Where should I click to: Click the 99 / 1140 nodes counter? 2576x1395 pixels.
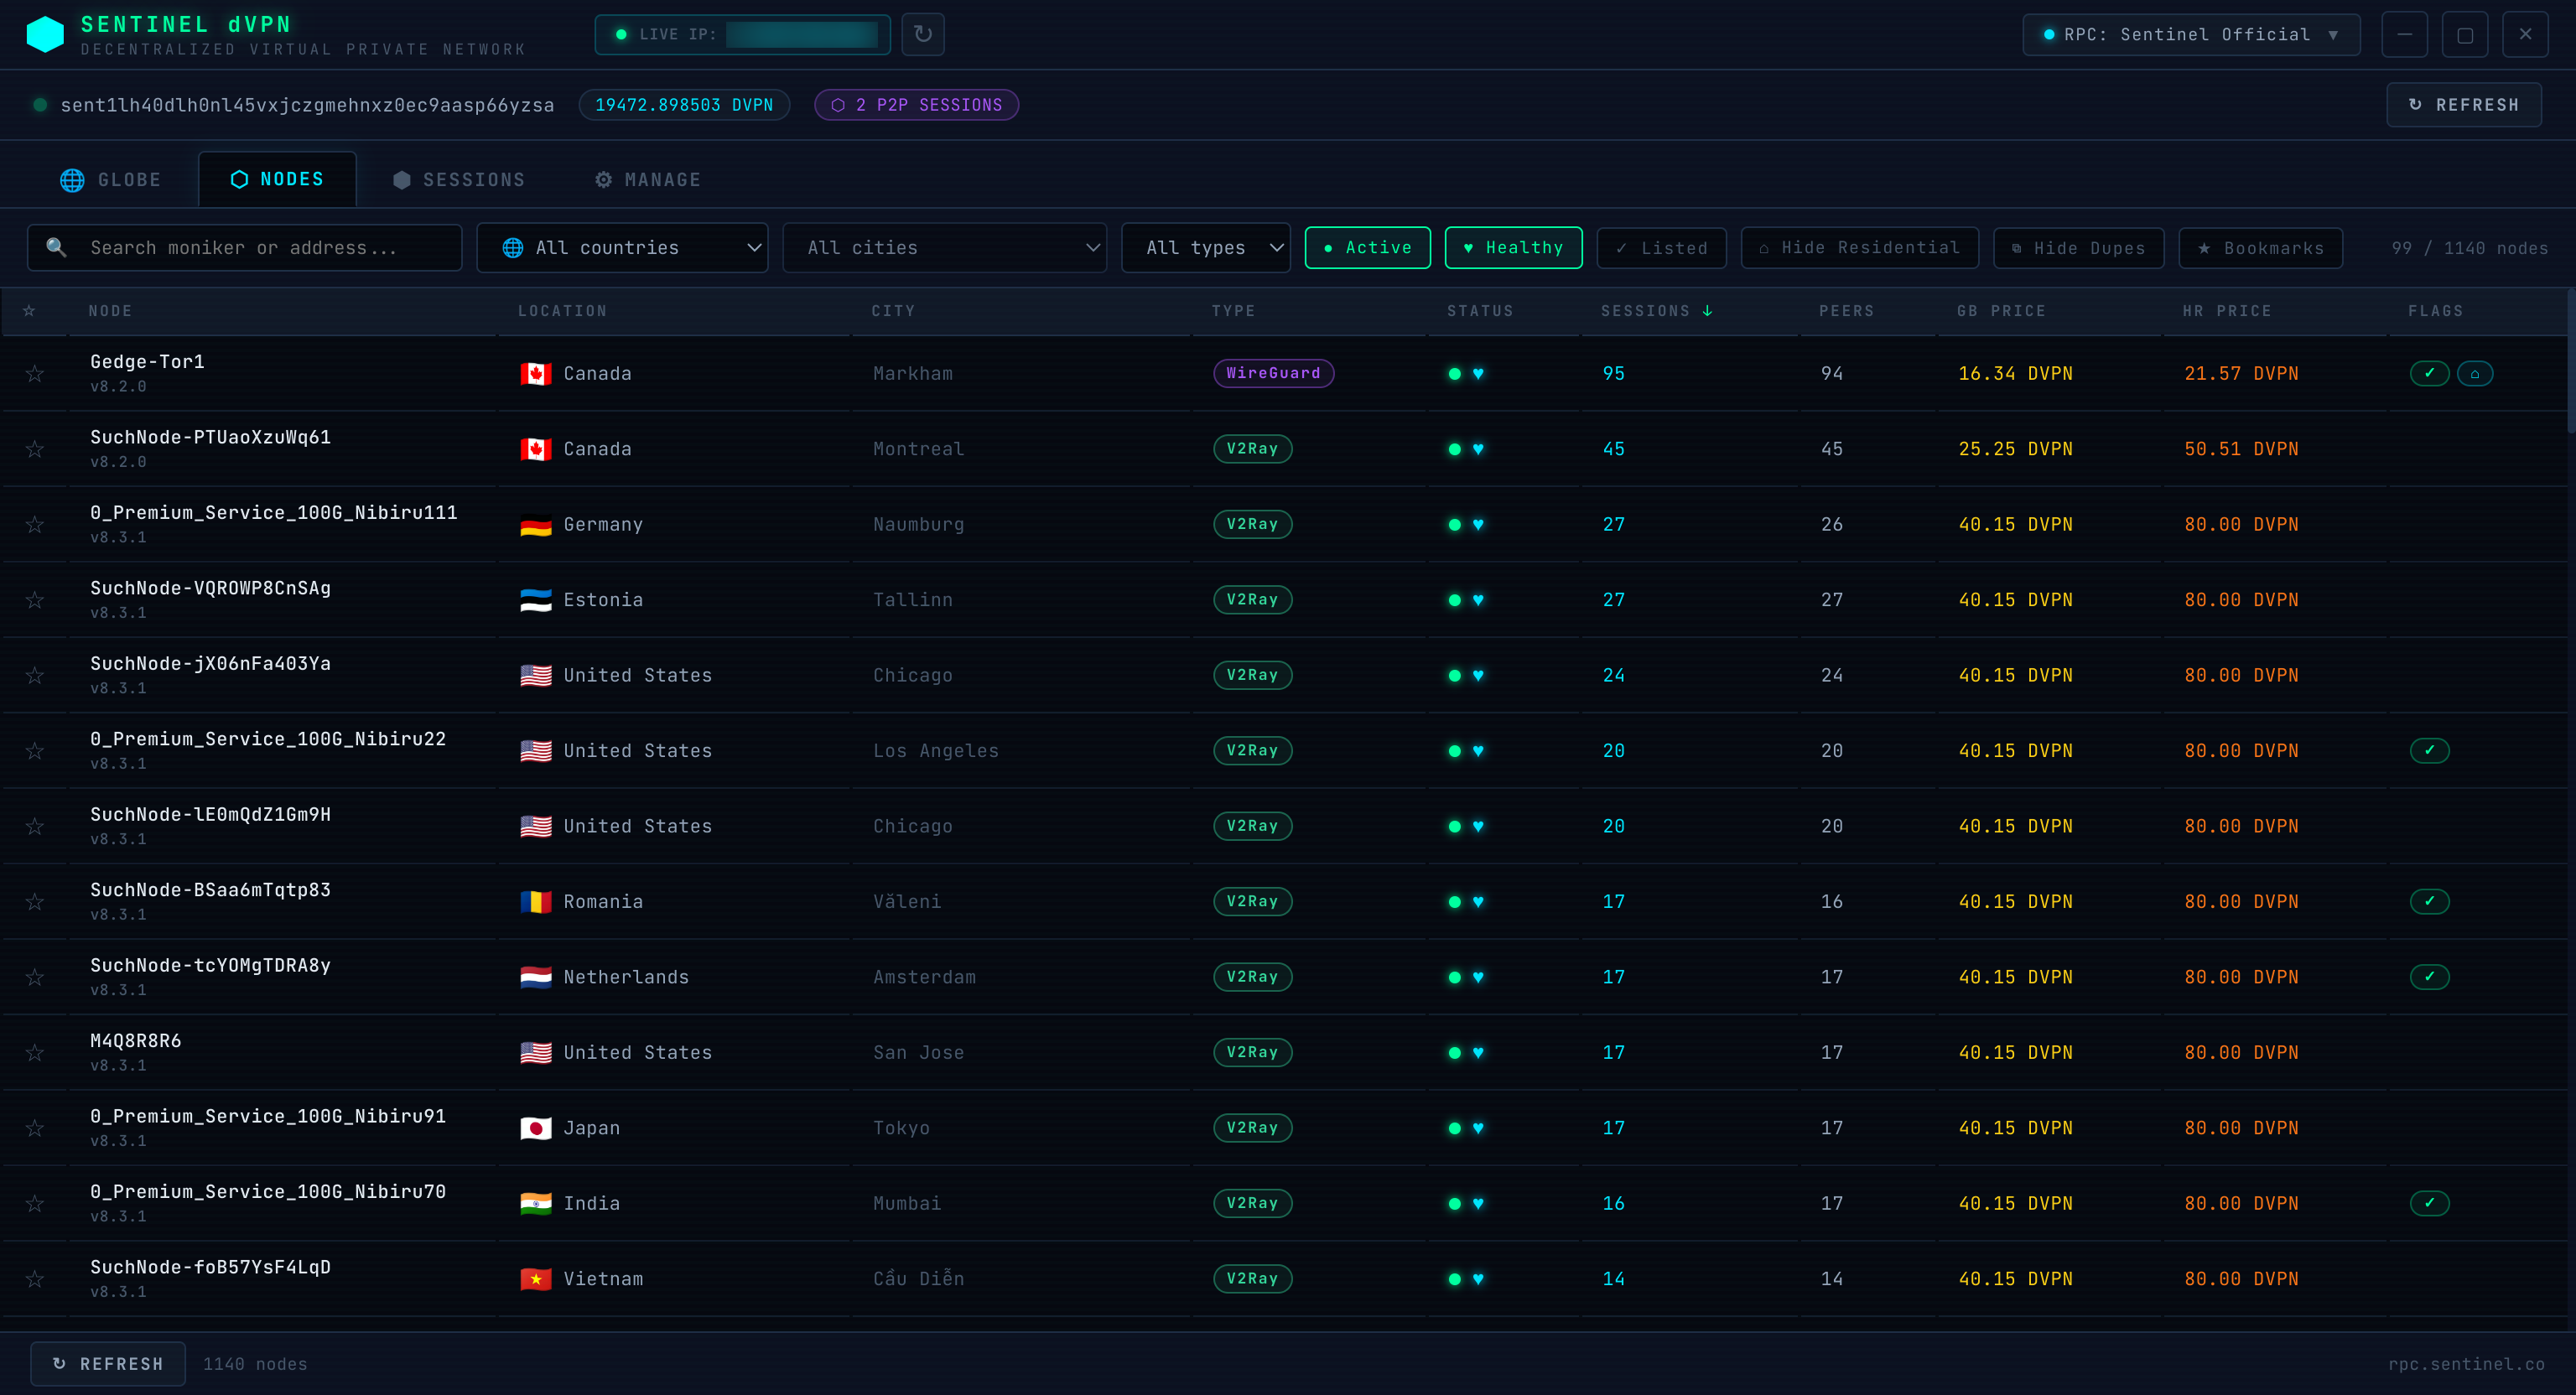point(2469,248)
